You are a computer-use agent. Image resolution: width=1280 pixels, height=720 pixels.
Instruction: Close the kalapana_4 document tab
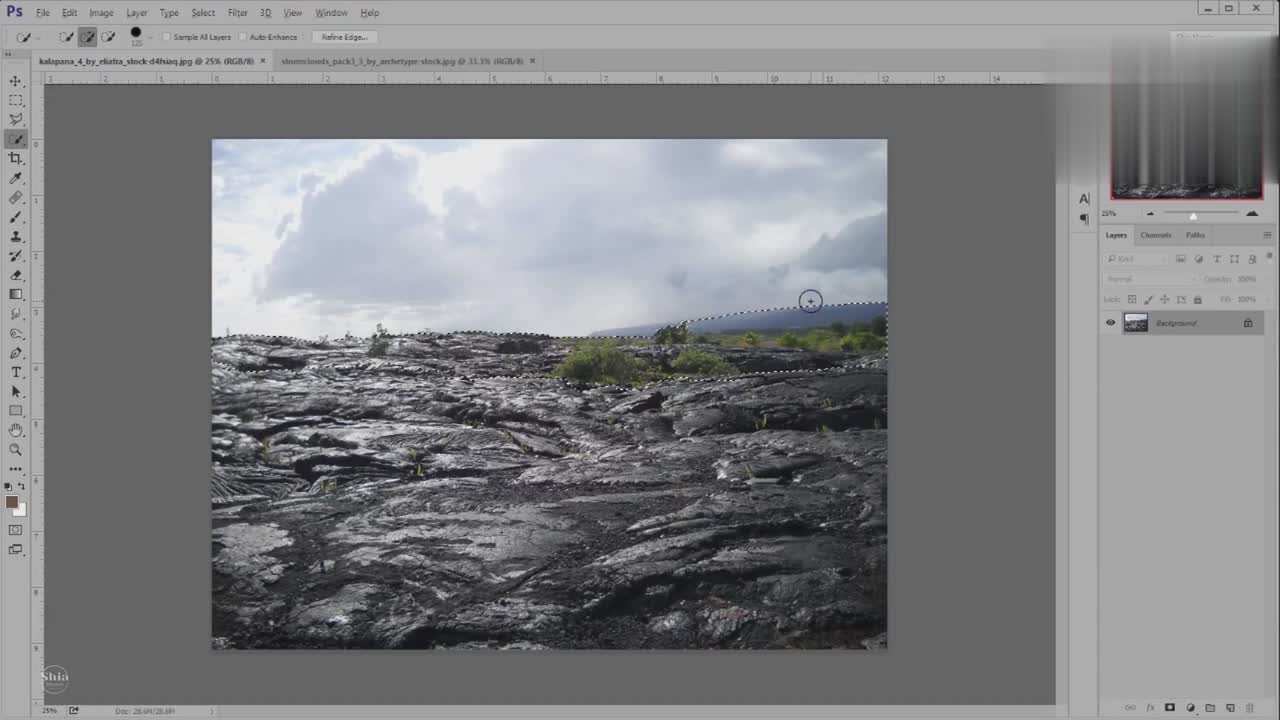(x=263, y=61)
